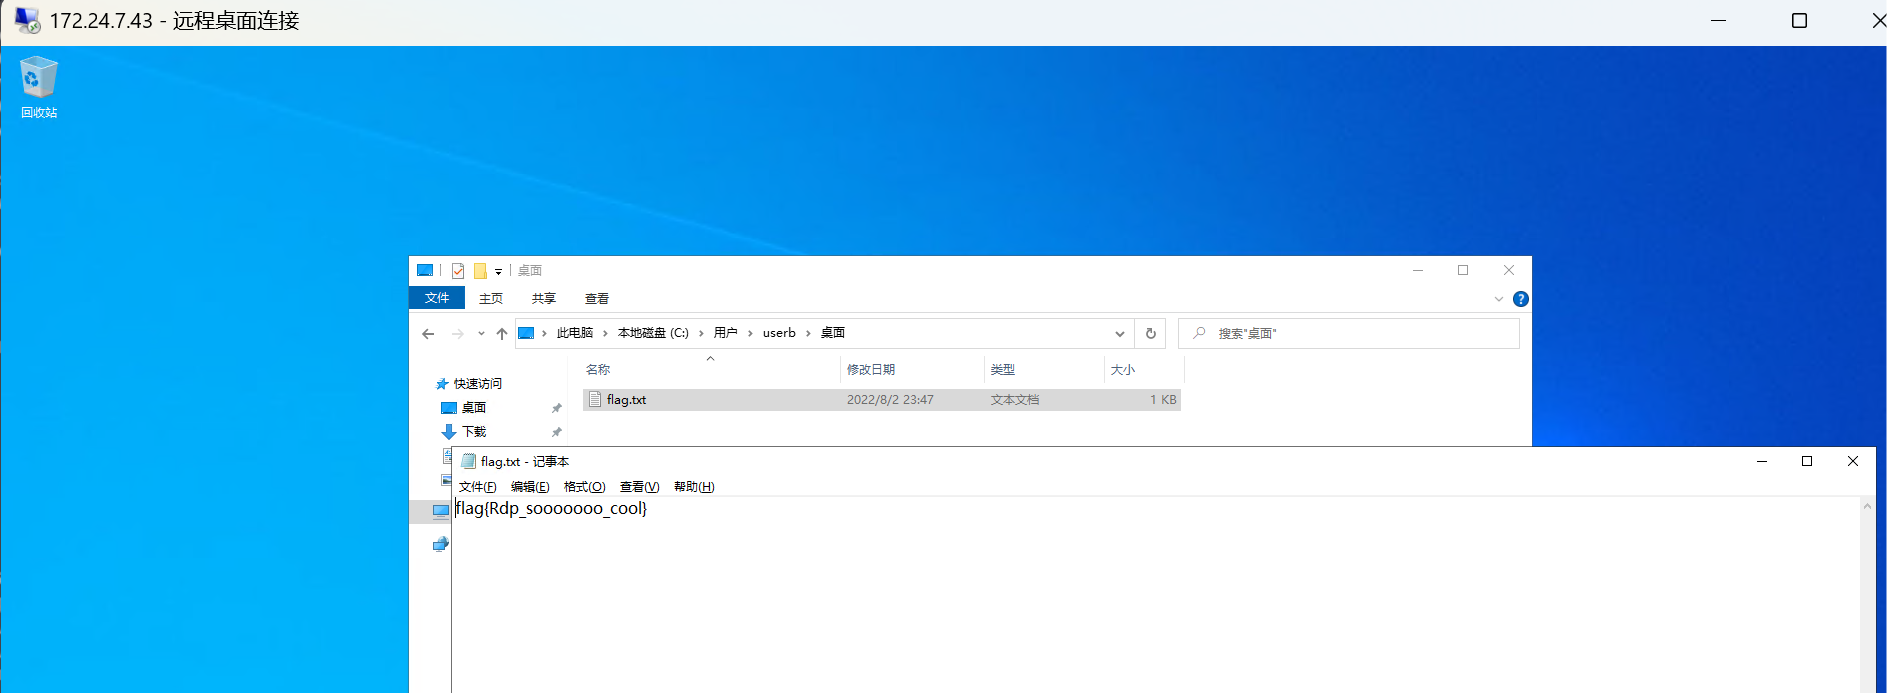Click 本地磁盘 (C:) breadcrumb
The image size is (1887, 693).
[653, 333]
